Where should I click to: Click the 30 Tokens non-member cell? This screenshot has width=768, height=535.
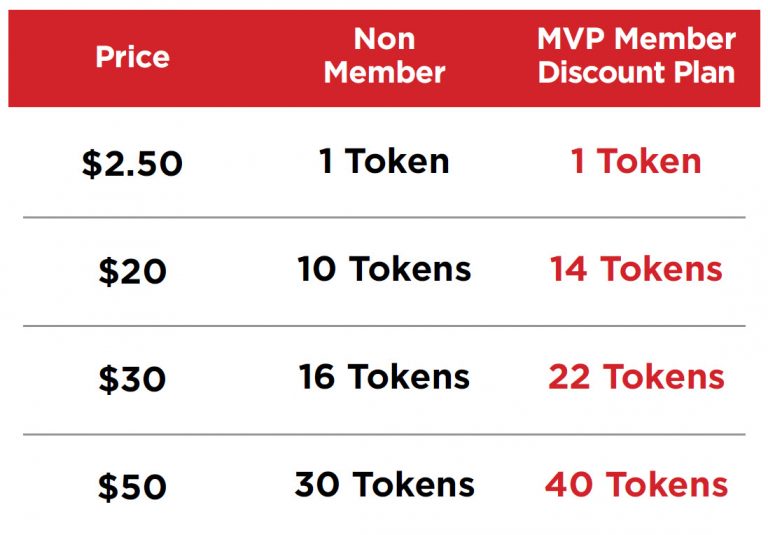pos(384,485)
